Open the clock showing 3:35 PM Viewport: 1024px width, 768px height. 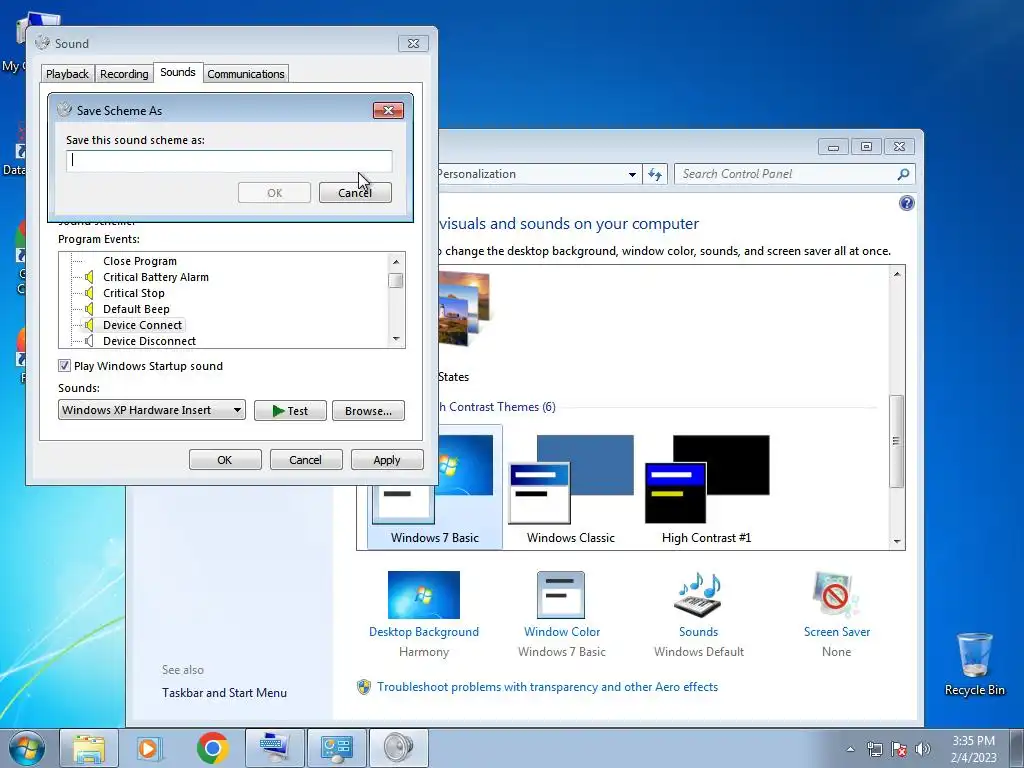coord(973,749)
